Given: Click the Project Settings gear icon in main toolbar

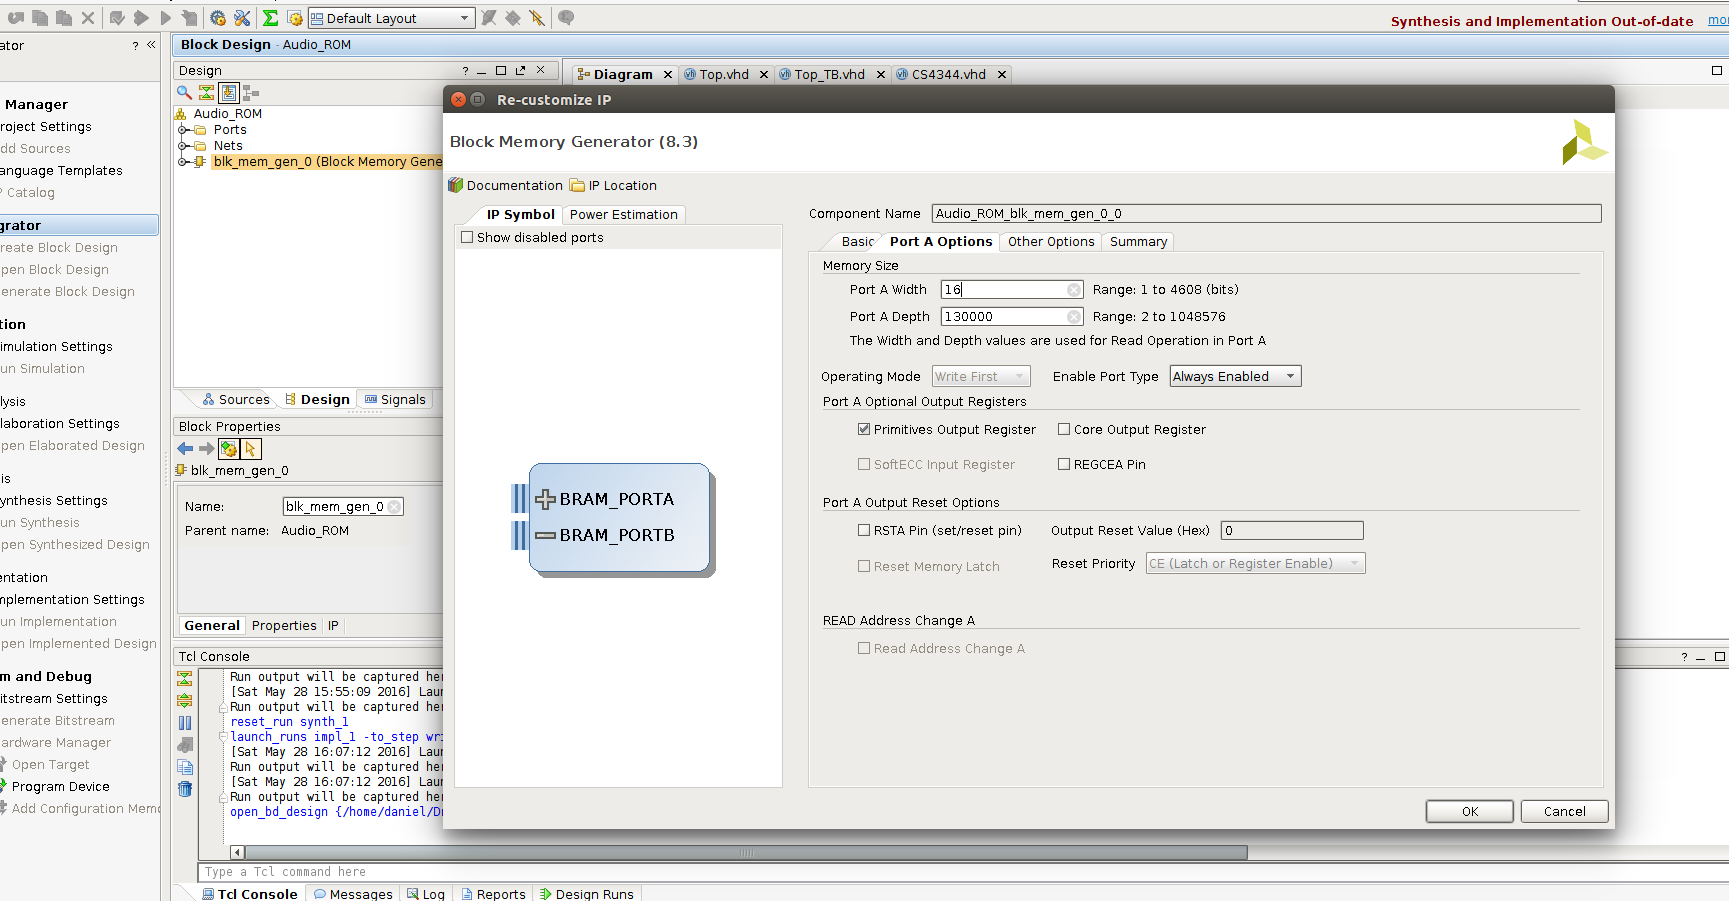Looking at the screenshot, I should (x=218, y=18).
